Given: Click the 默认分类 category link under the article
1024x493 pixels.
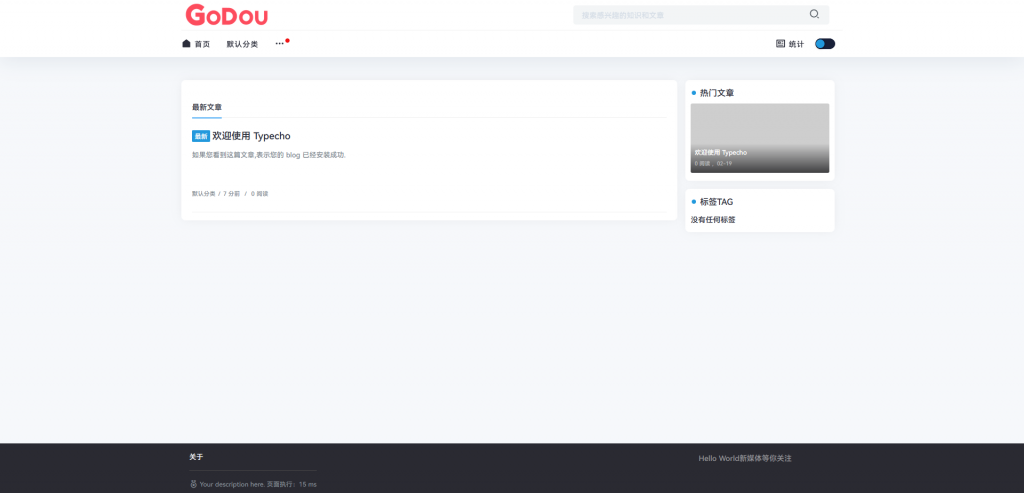Looking at the screenshot, I should pos(203,194).
